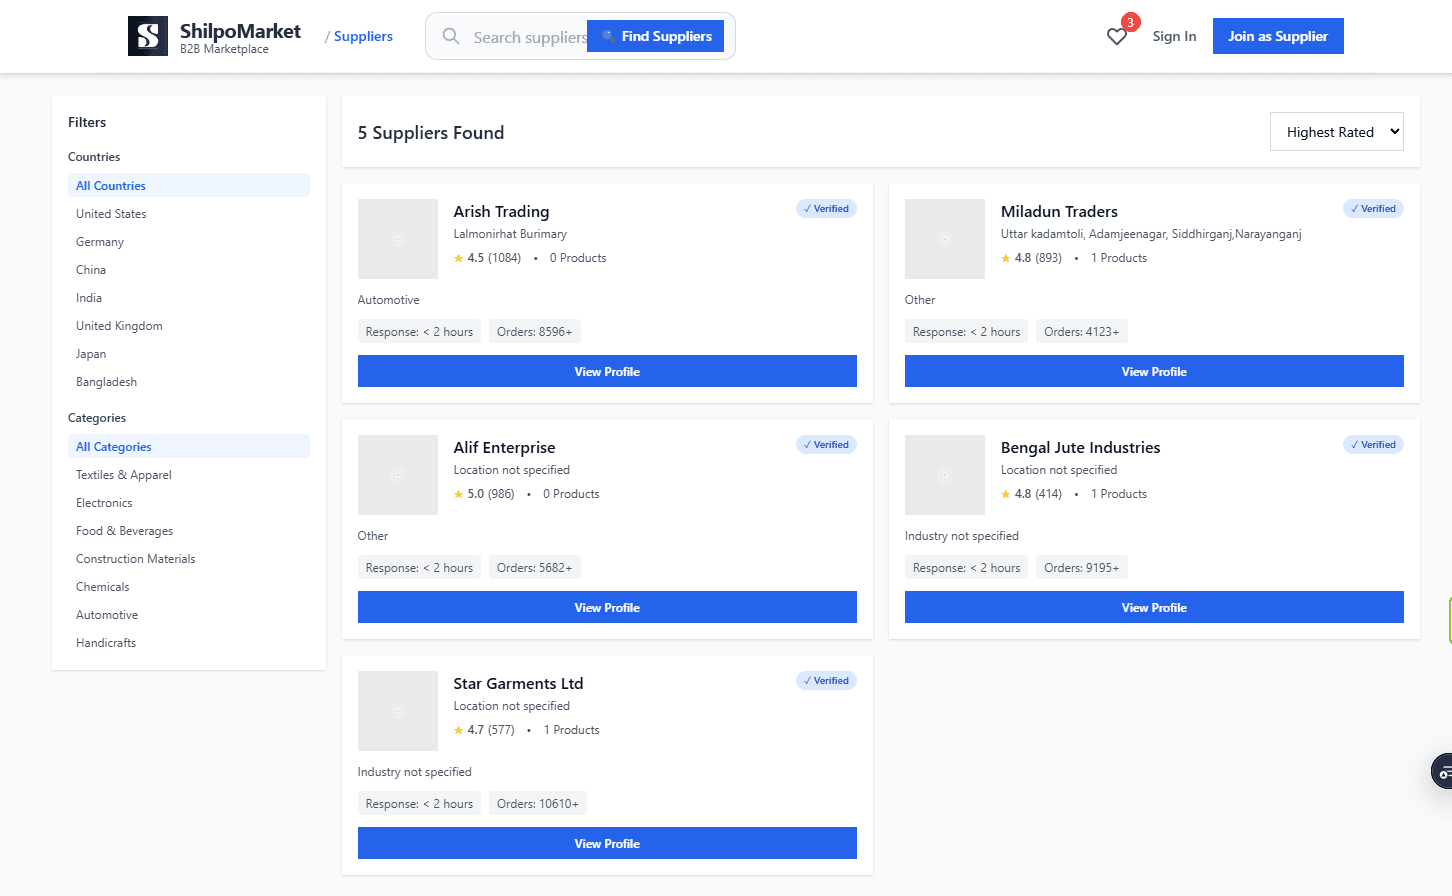
Task: Open Alif Enterprise supplier thumbnail
Action: pyautogui.click(x=398, y=475)
